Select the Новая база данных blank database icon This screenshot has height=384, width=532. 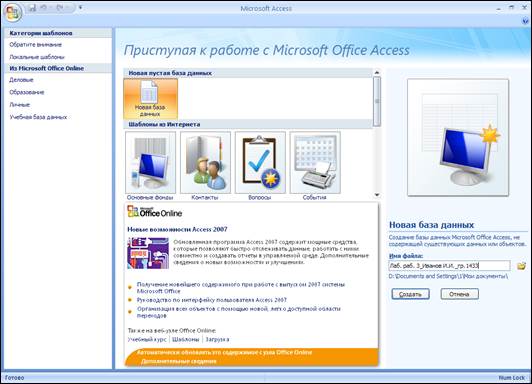pyautogui.click(x=151, y=98)
